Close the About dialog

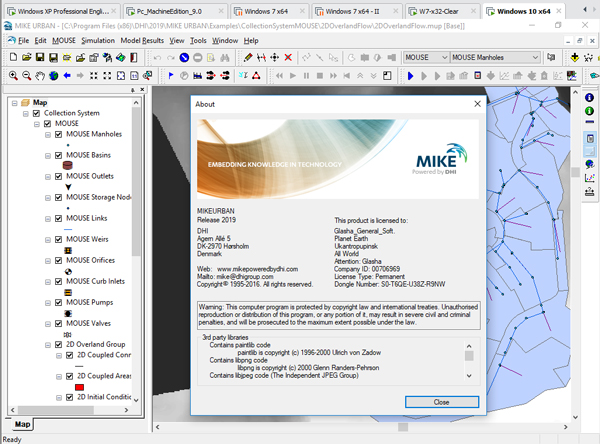point(441,400)
